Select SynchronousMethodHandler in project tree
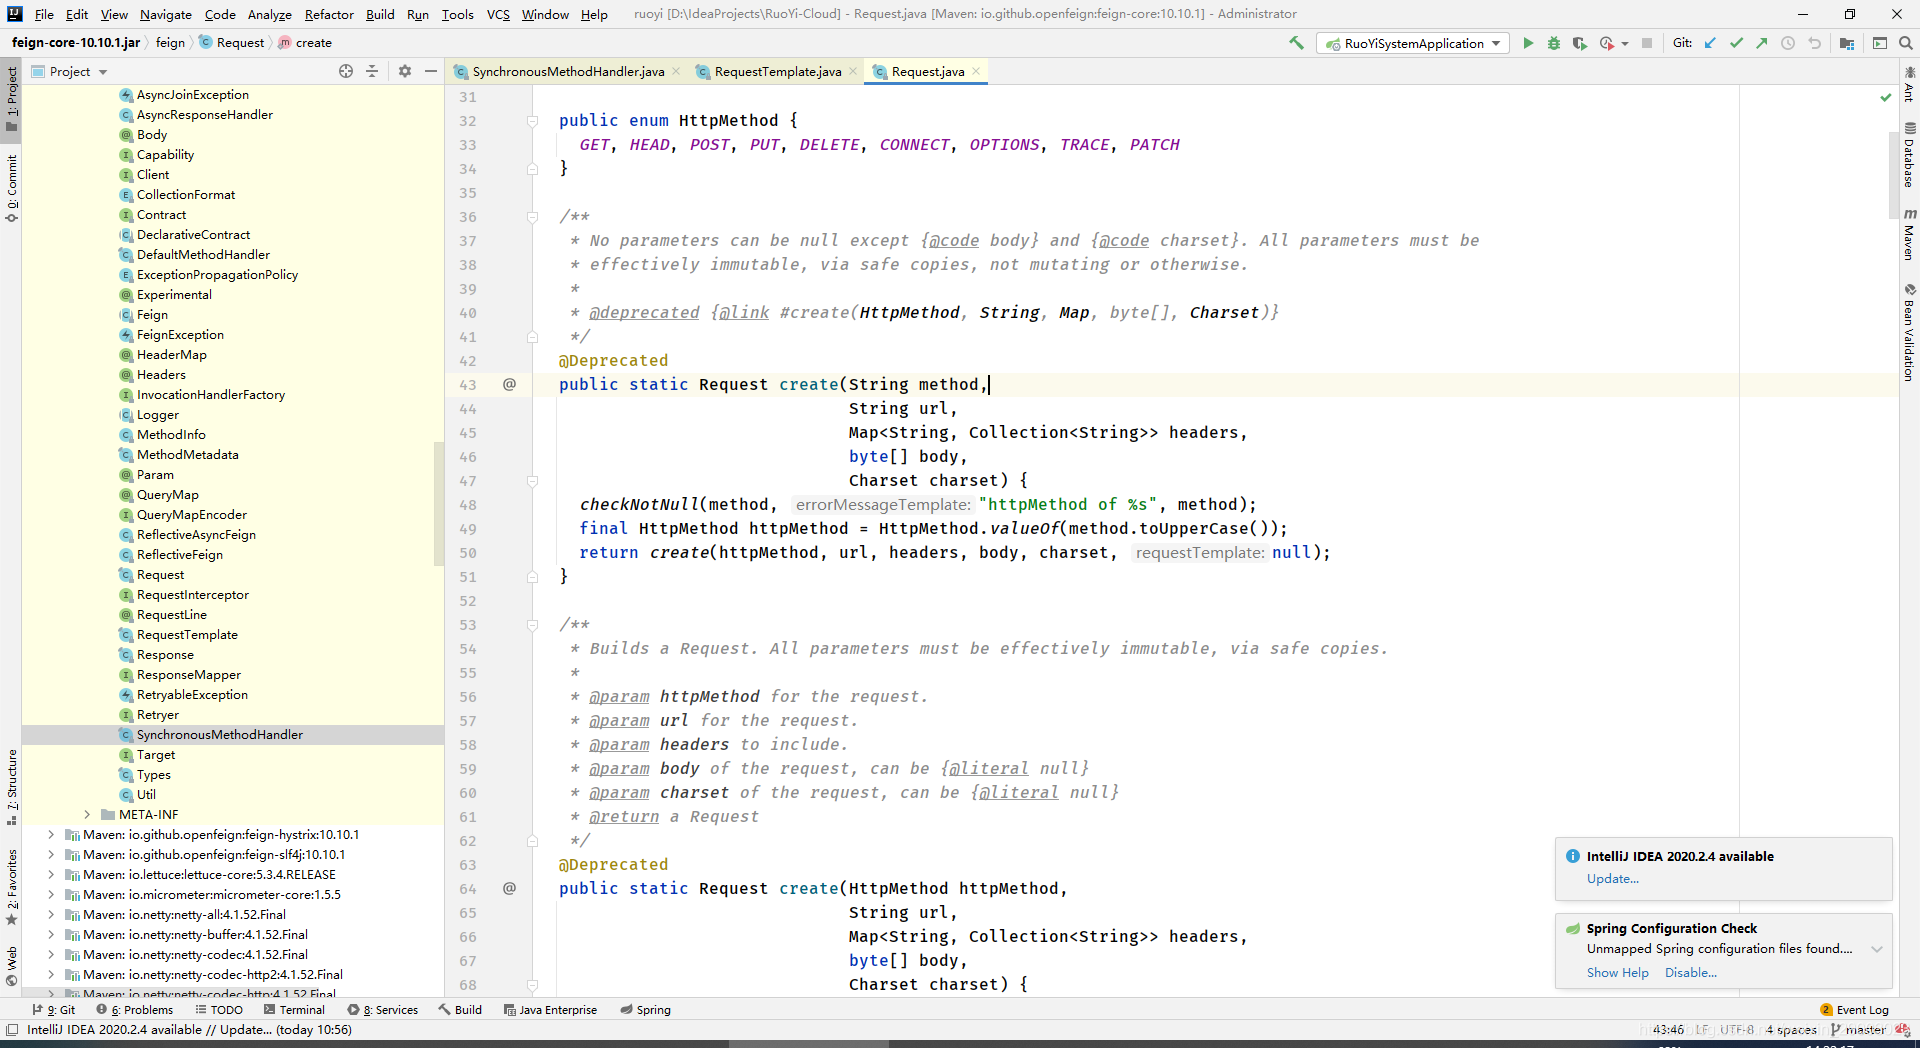Viewport: 1920px width, 1048px height. point(220,735)
